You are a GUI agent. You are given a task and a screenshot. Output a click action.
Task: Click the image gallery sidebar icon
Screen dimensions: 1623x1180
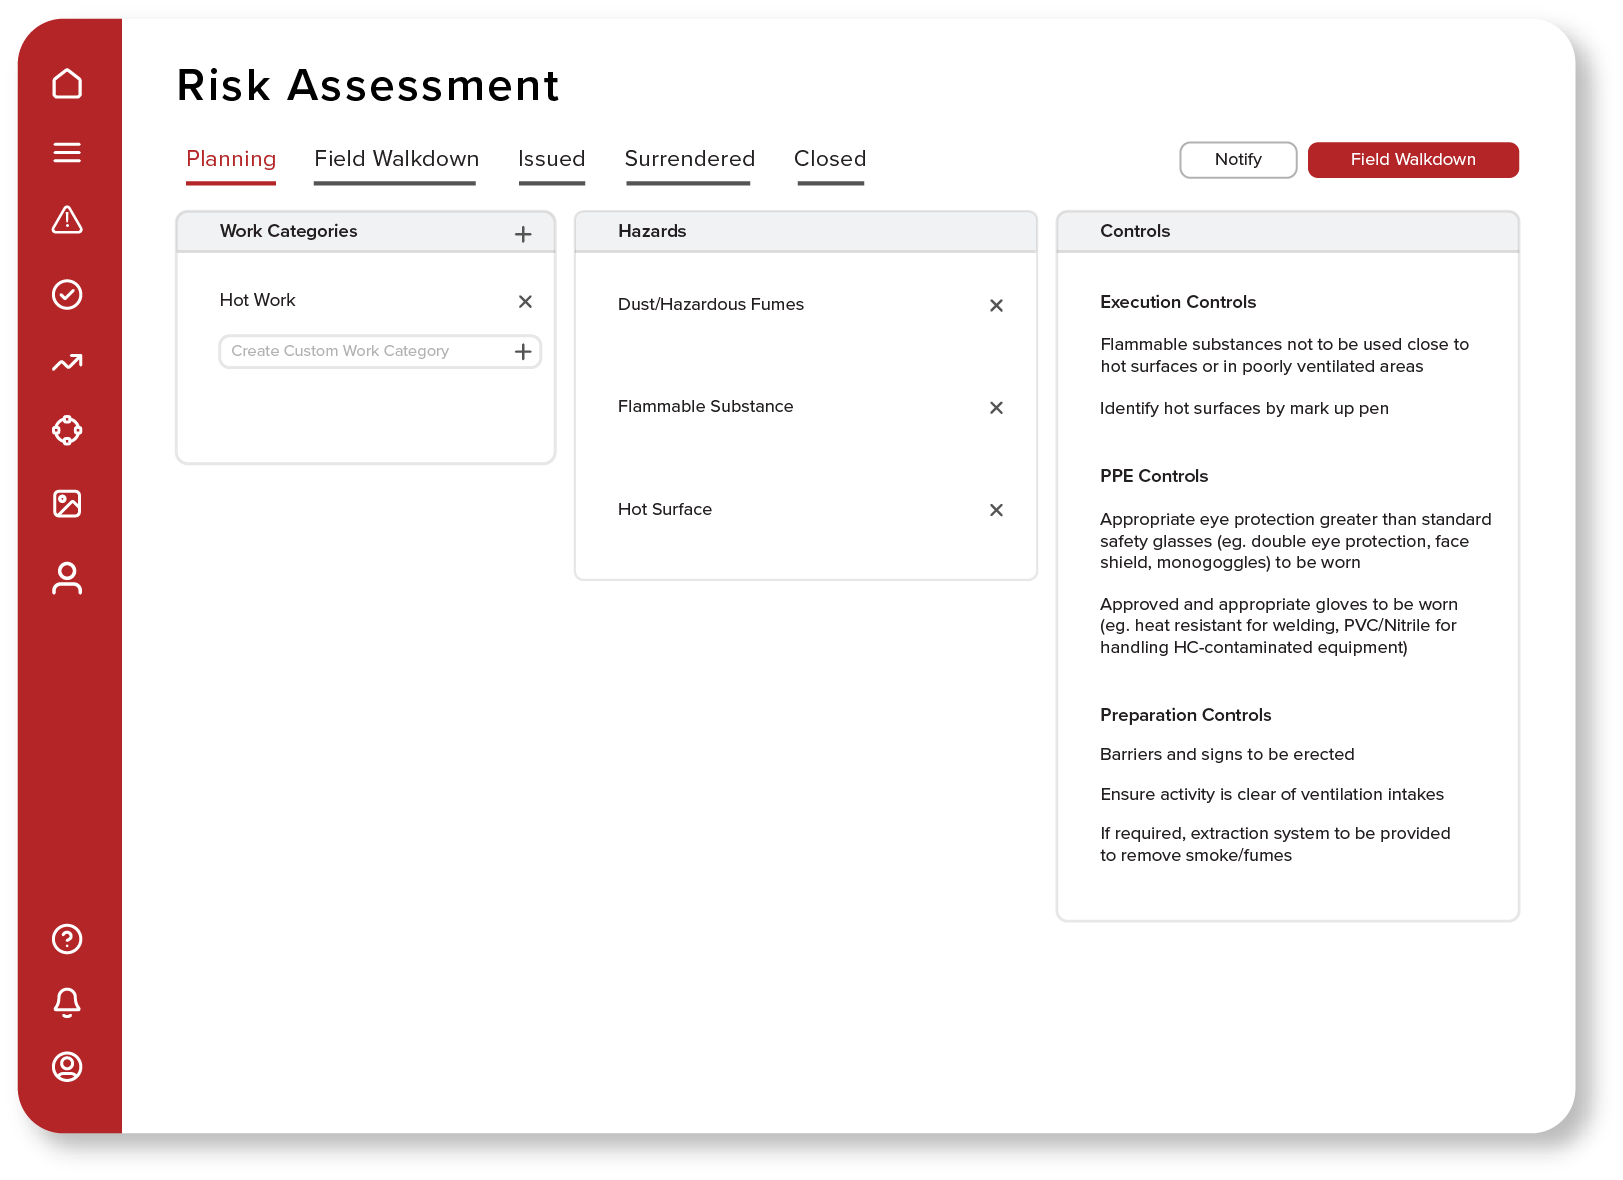tap(67, 503)
